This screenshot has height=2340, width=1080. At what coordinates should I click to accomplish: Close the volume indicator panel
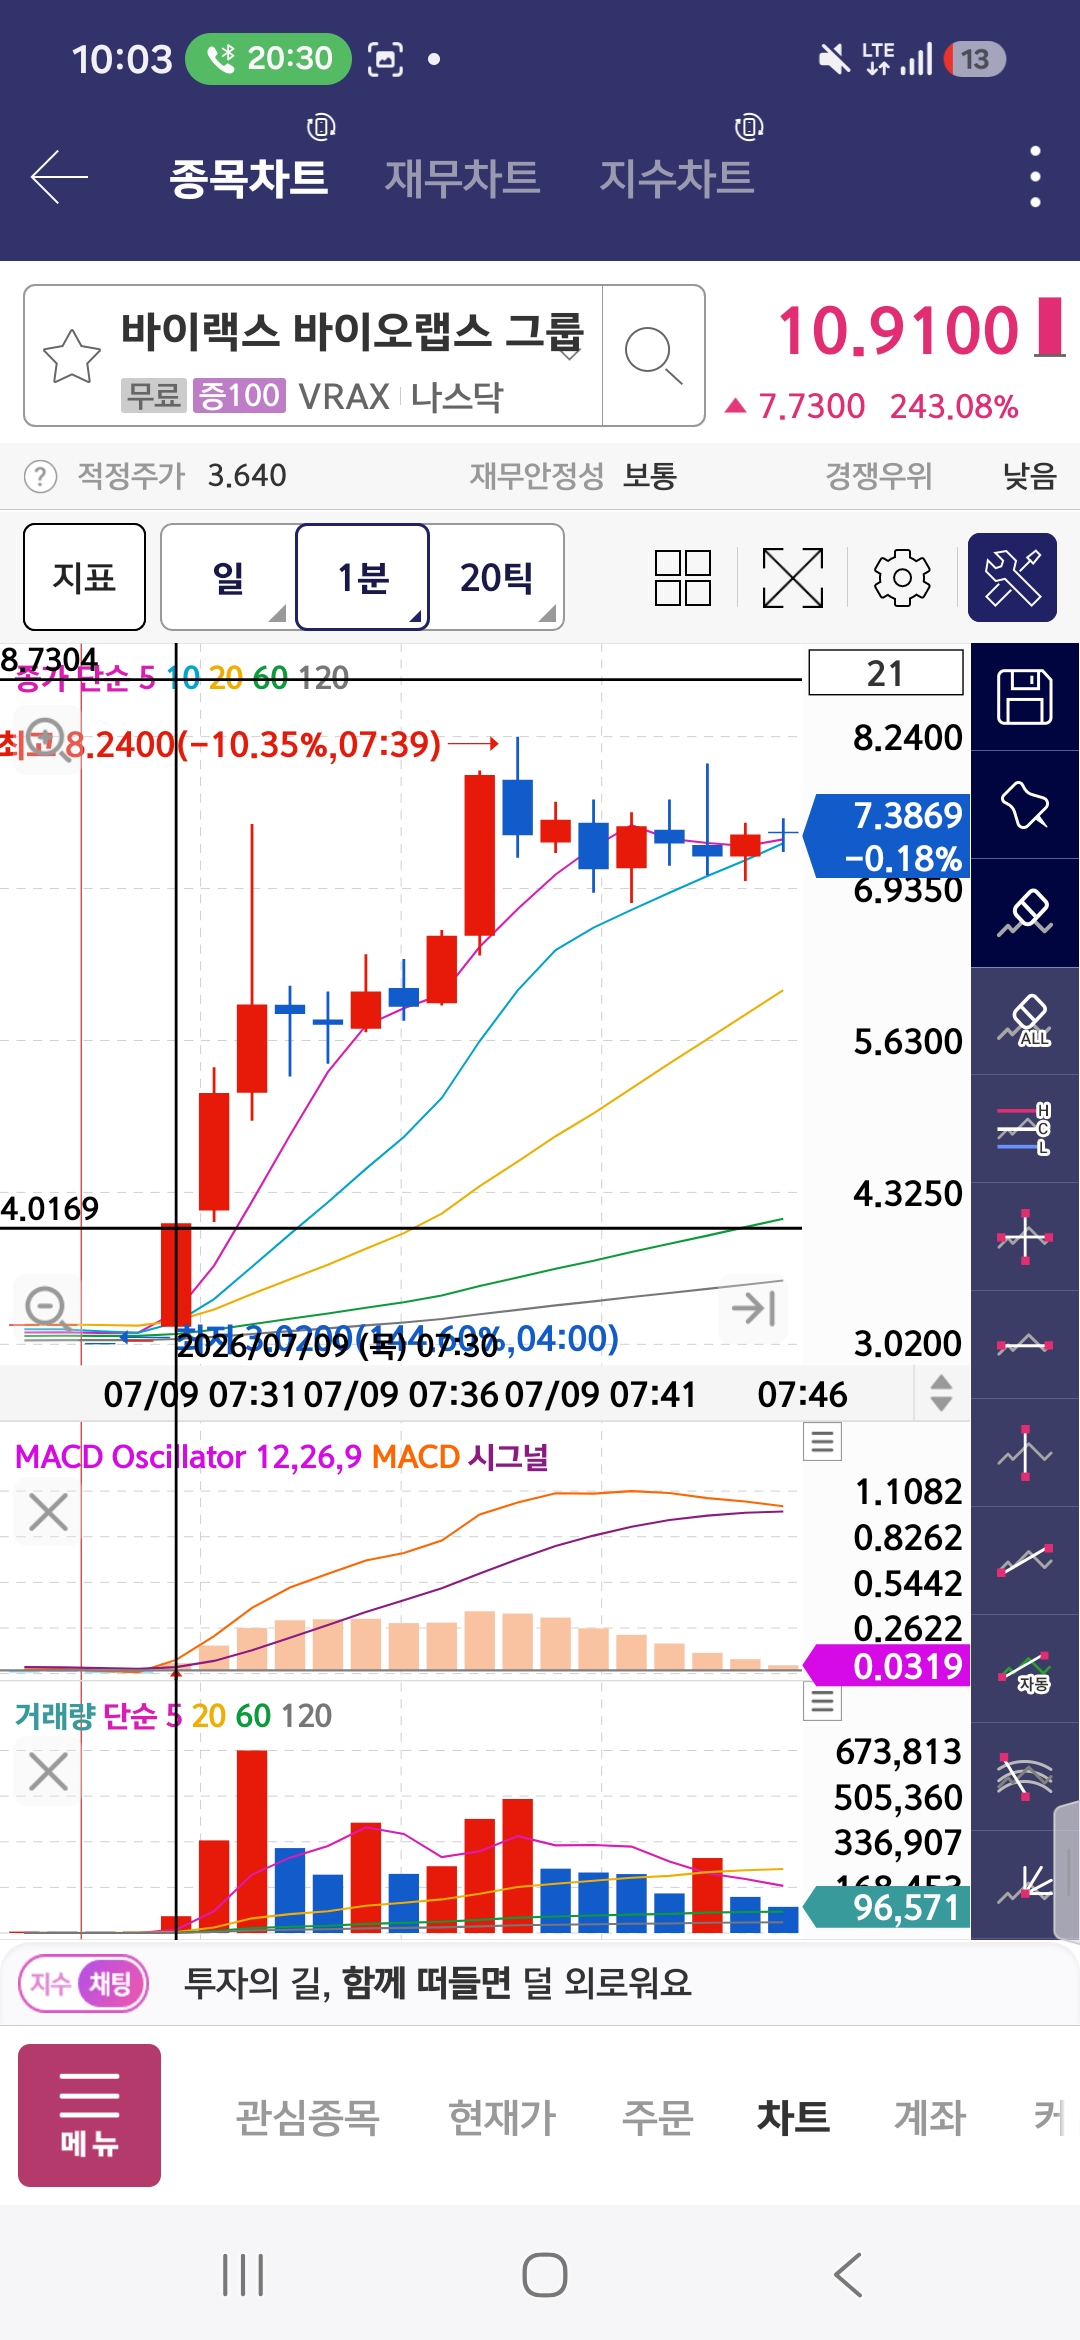pyautogui.click(x=48, y=1771)
